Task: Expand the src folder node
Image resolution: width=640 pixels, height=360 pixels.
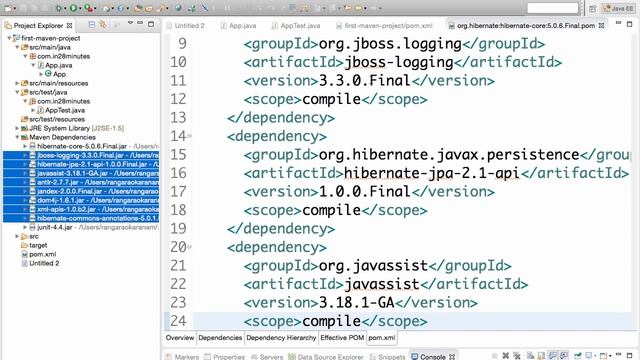Action: (17, 236)
